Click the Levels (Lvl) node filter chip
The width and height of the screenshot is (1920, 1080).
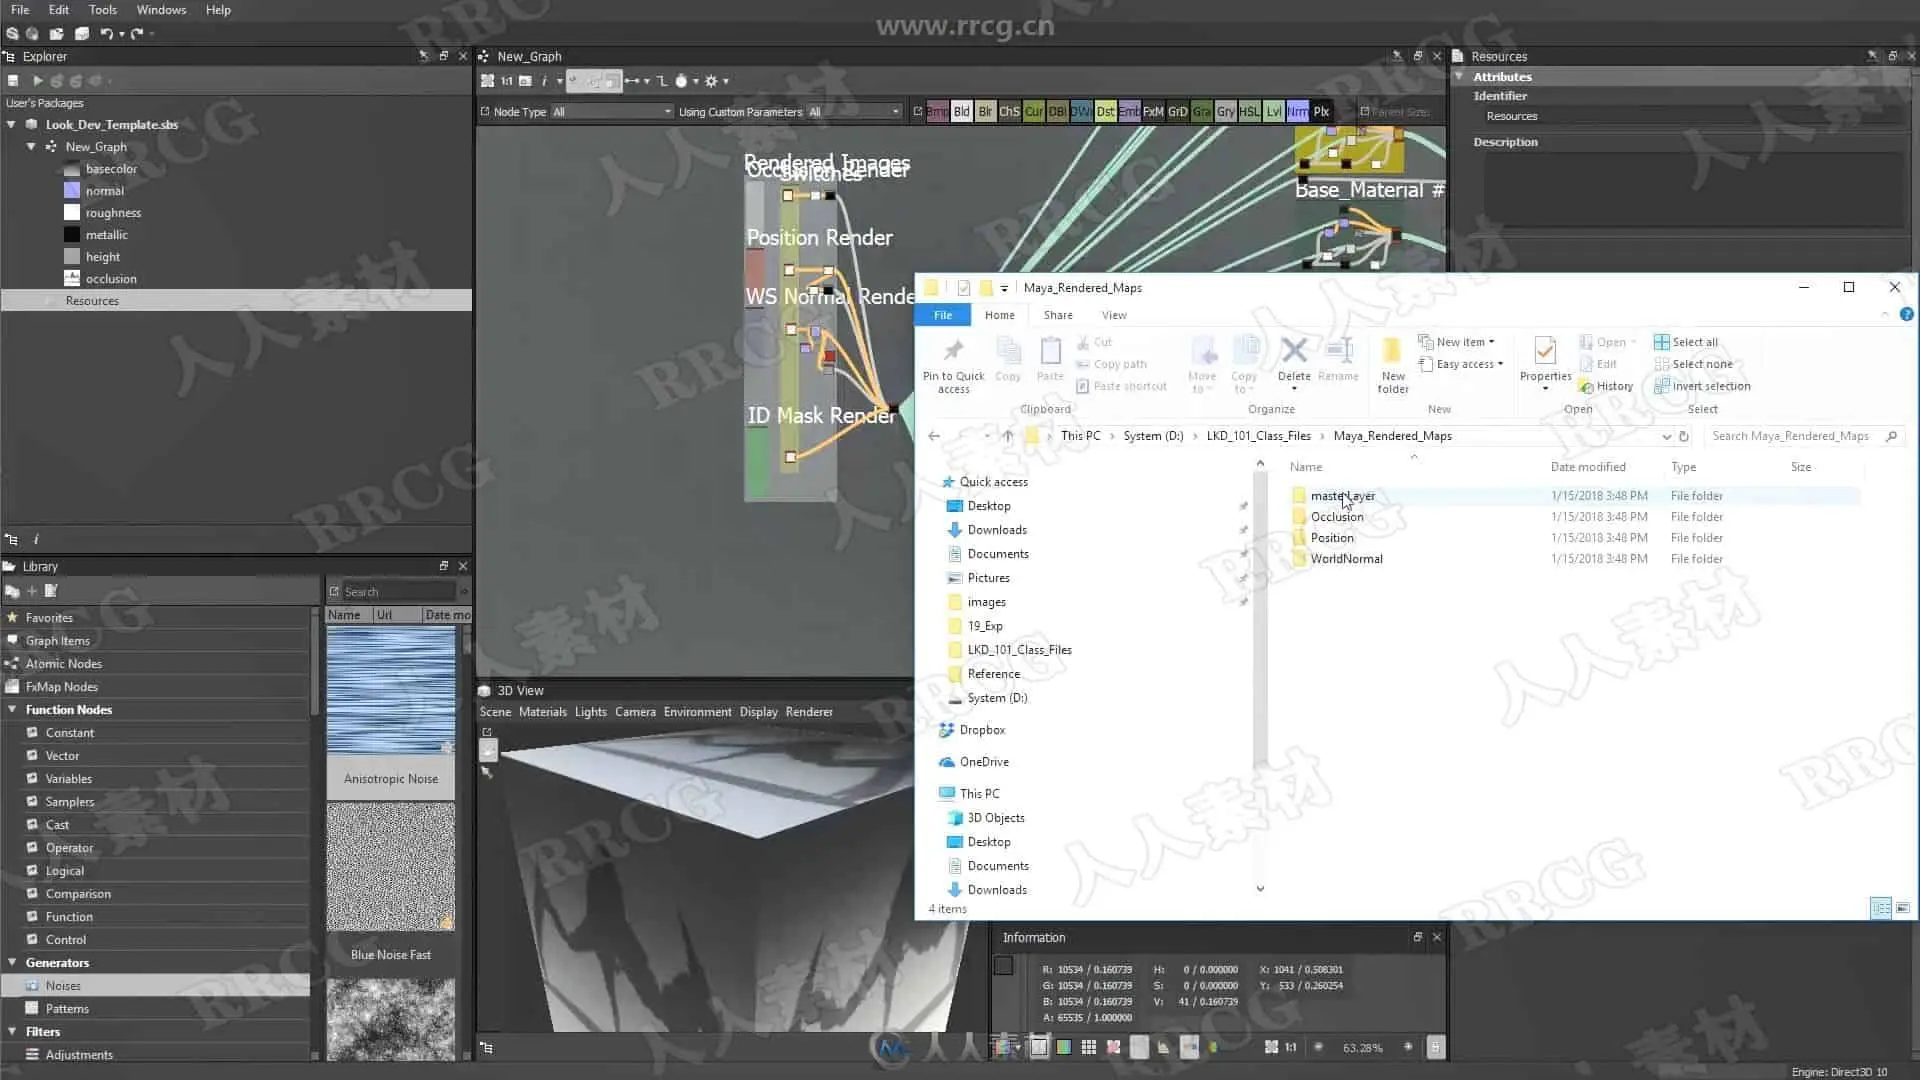(1273, 112)
